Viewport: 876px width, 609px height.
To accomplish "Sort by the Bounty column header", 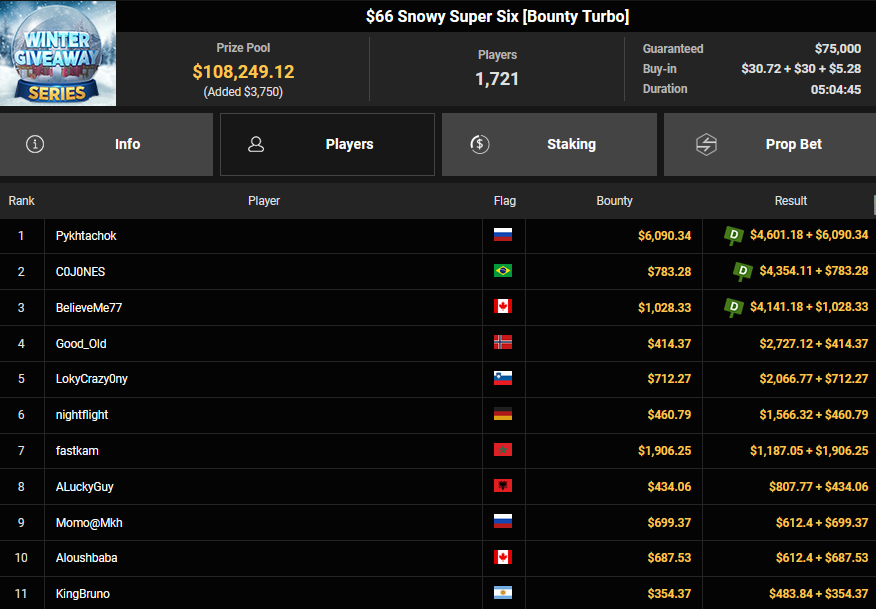I will 614,201.
